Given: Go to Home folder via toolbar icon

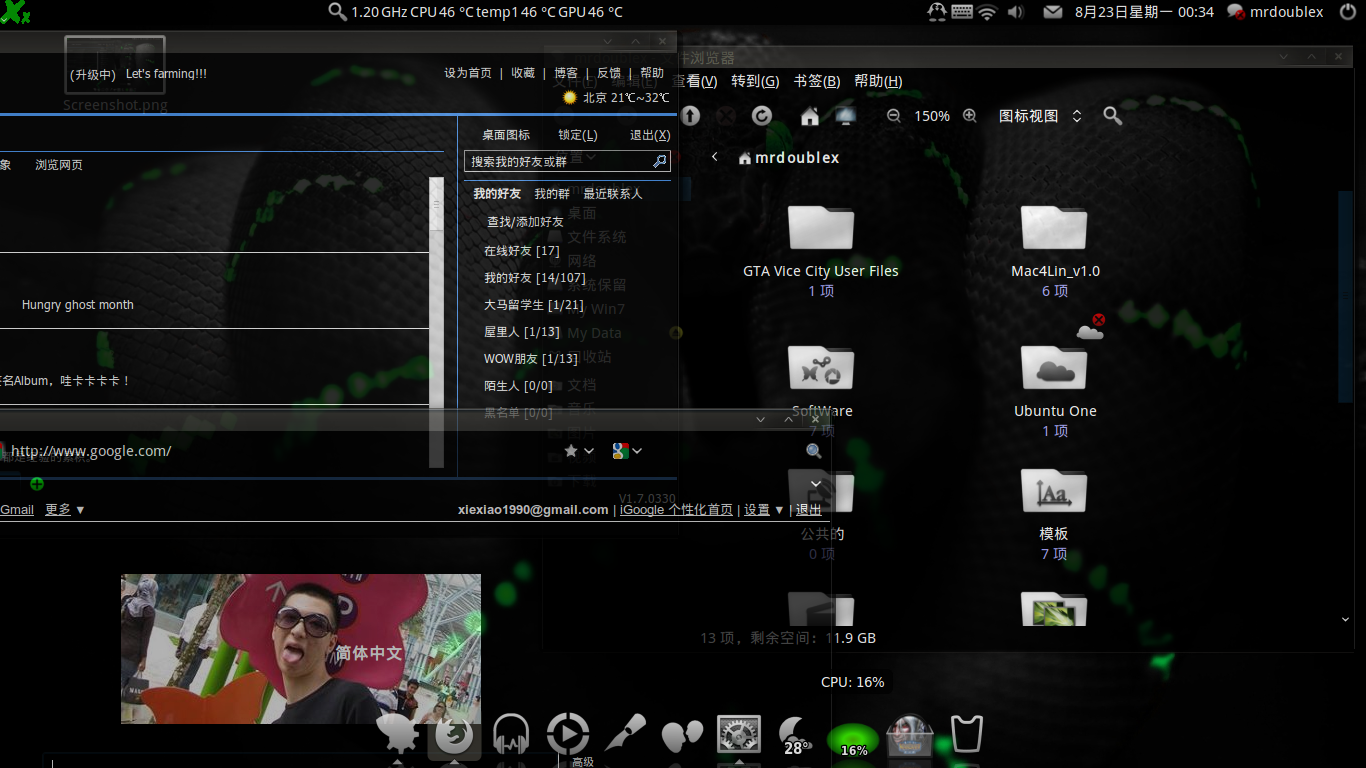Looking at the screenshot, I should (x=810, y=116).
